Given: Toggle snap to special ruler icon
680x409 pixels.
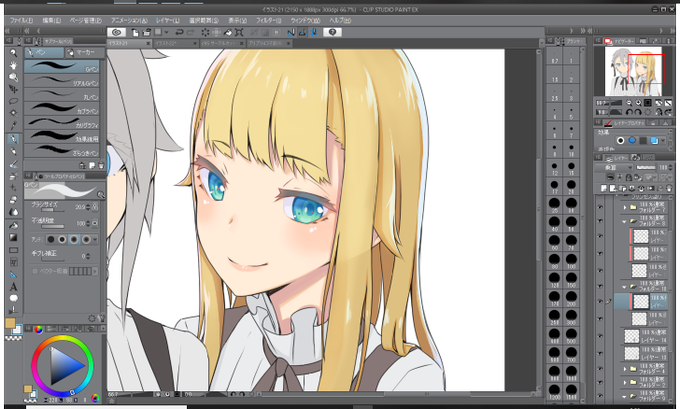Looking at the screenshot, I should coord(303,32).
